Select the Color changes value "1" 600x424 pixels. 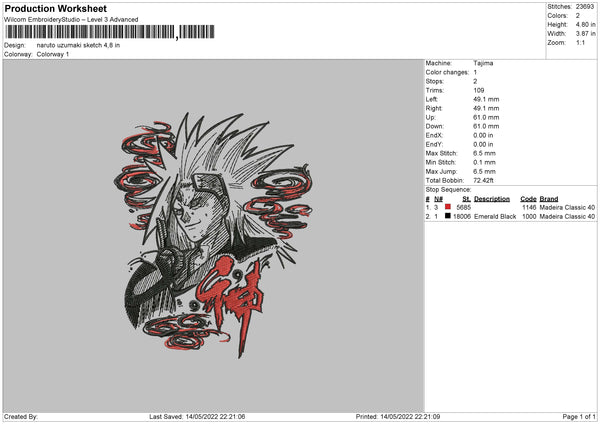[x=475, y=72]
